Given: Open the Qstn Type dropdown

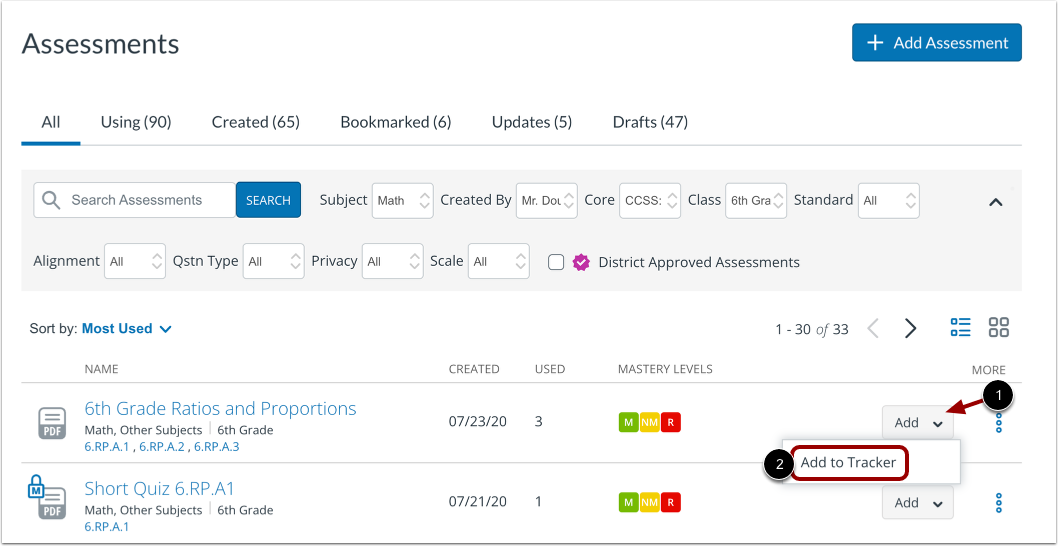Looking at the screenshot, I should click(x=274, y=261).
